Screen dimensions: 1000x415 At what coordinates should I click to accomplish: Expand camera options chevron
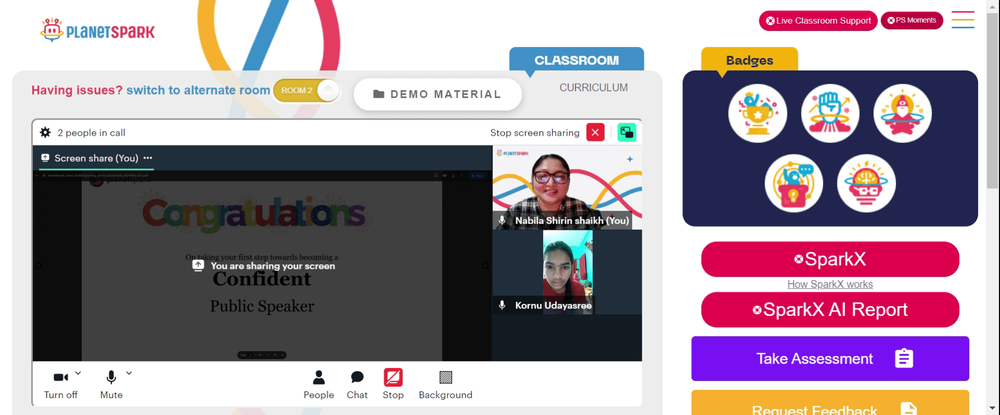click(78, 373)
